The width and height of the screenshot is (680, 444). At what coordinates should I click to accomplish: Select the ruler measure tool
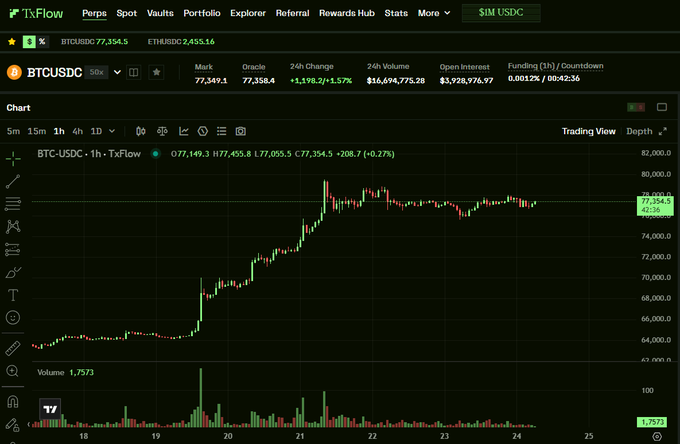[13, 348]
